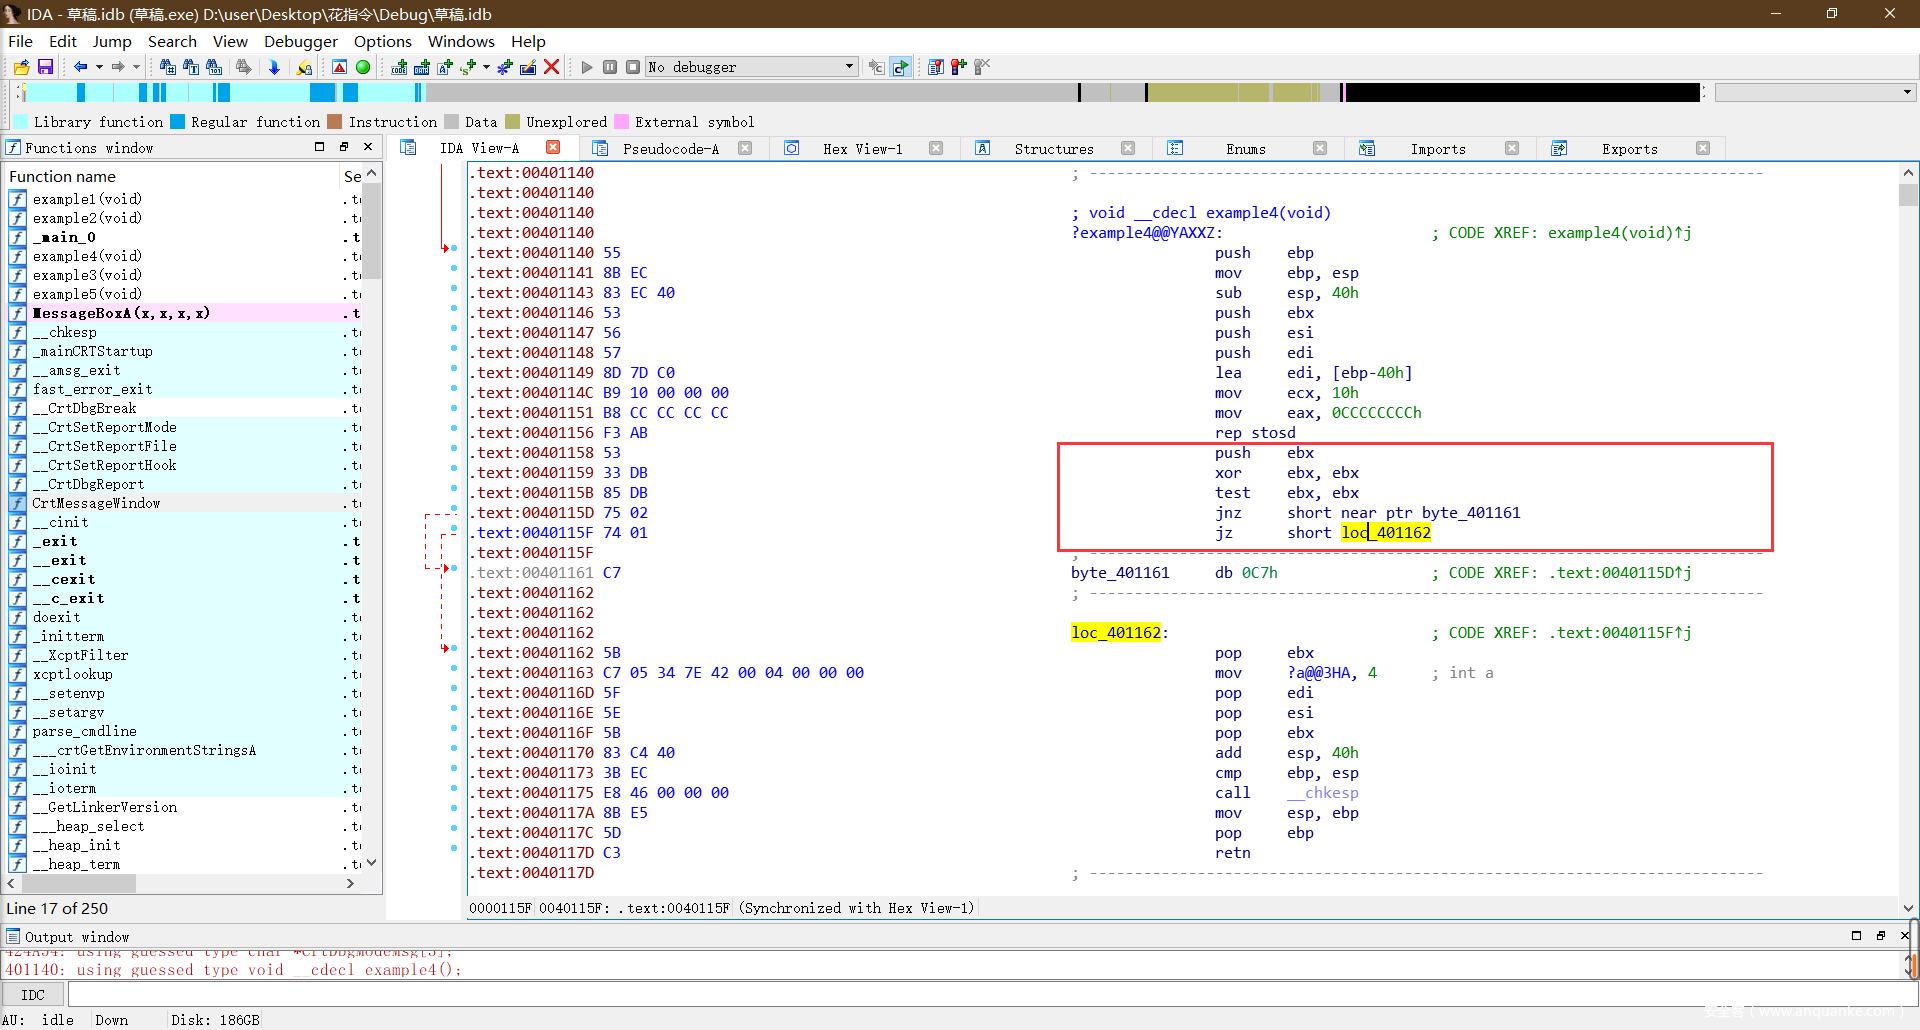Click the pause process button
Image resolution: width=1920 pixels, height=1030 pixels.
coord(610,67)
